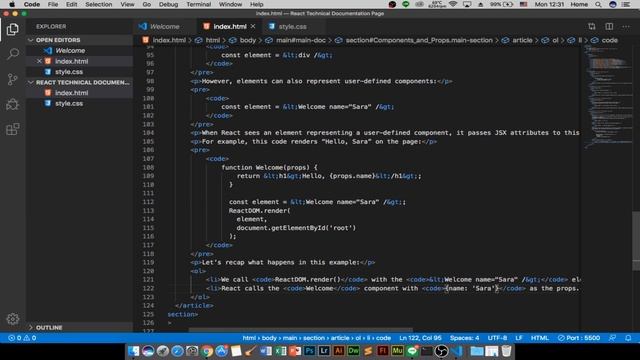Open the Manage settings gear
640x360 pixels.
coord(13,319)
